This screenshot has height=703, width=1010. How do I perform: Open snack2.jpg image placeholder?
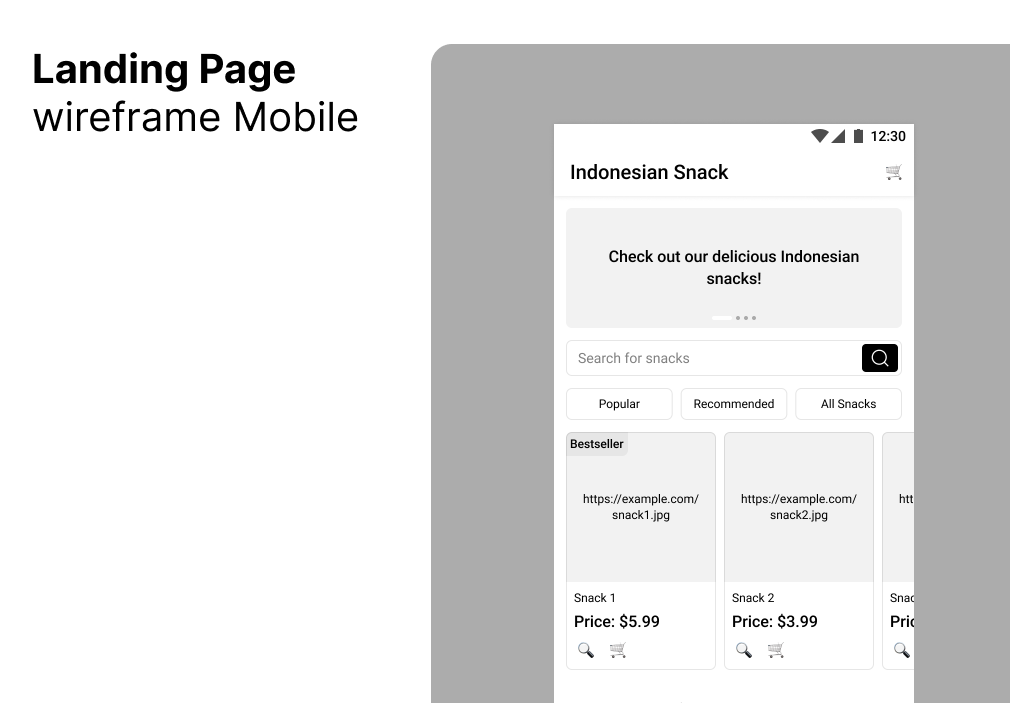[799, 507]
